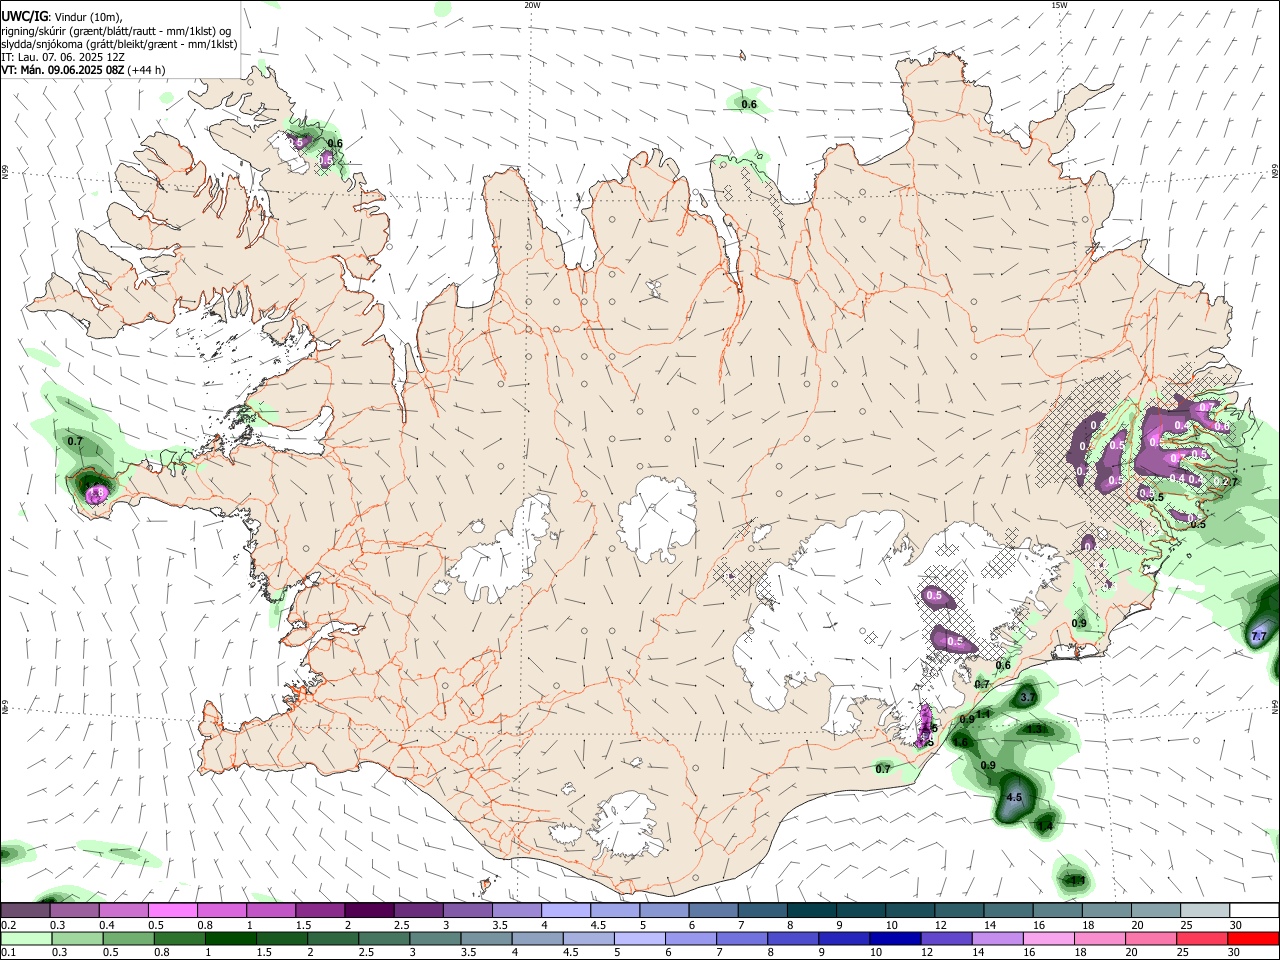Select the 4 lavender upper legend swatch
Viewport: 1280px width, 960px height.
point(564,910)
